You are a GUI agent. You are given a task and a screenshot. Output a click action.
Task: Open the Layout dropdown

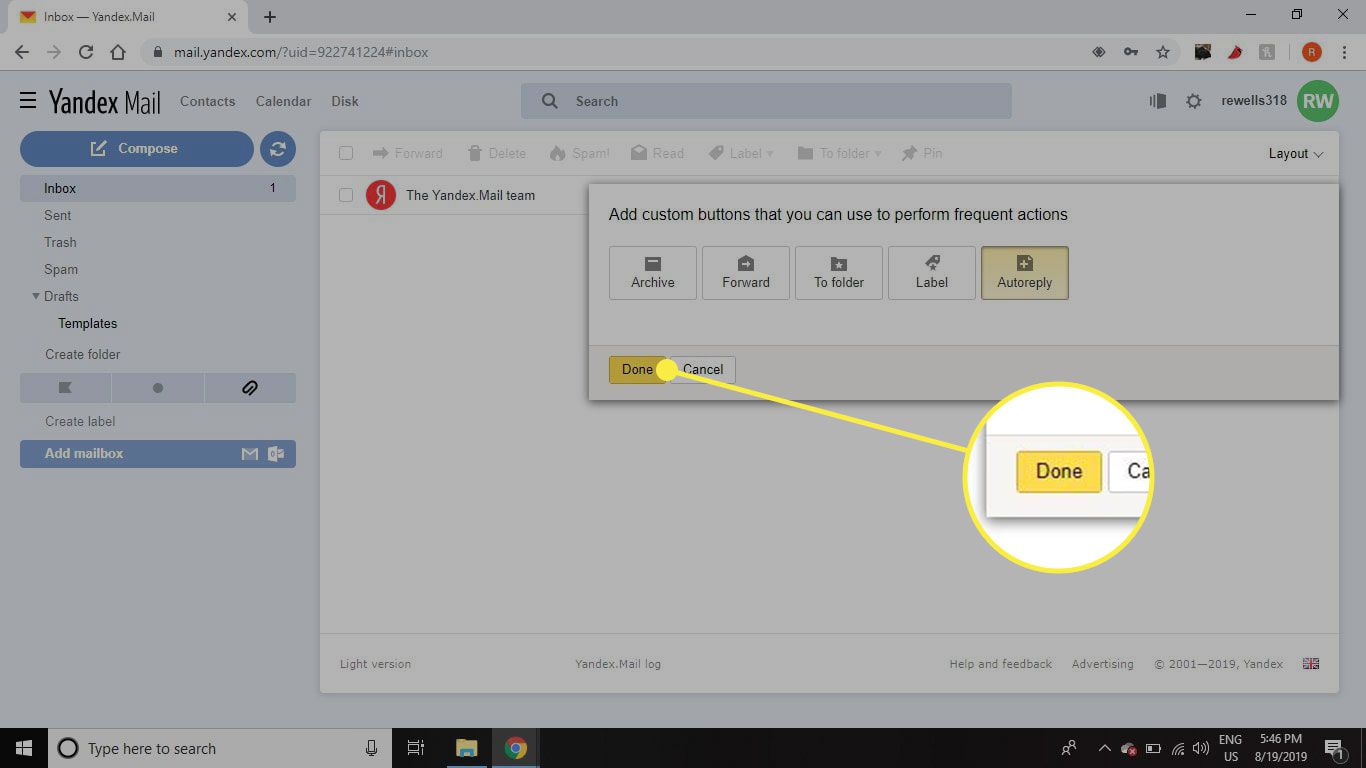coord(1295,153)
